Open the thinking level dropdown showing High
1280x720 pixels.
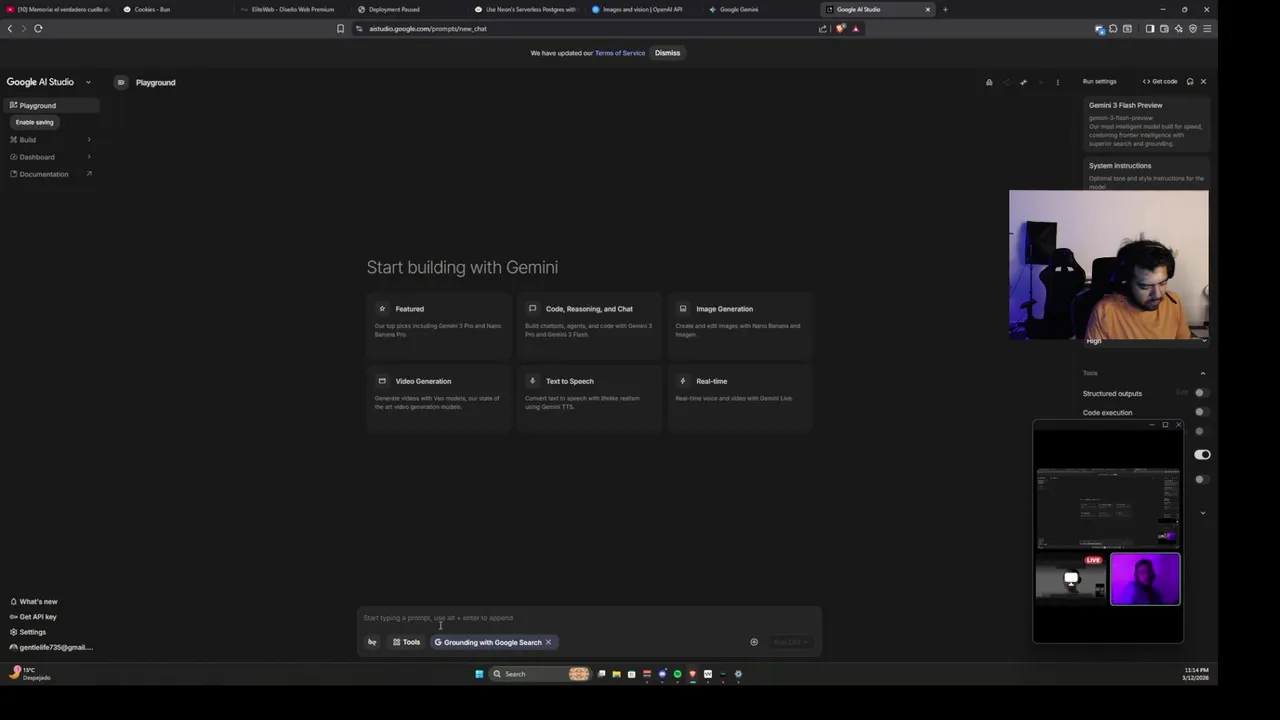pos(1146,341)
